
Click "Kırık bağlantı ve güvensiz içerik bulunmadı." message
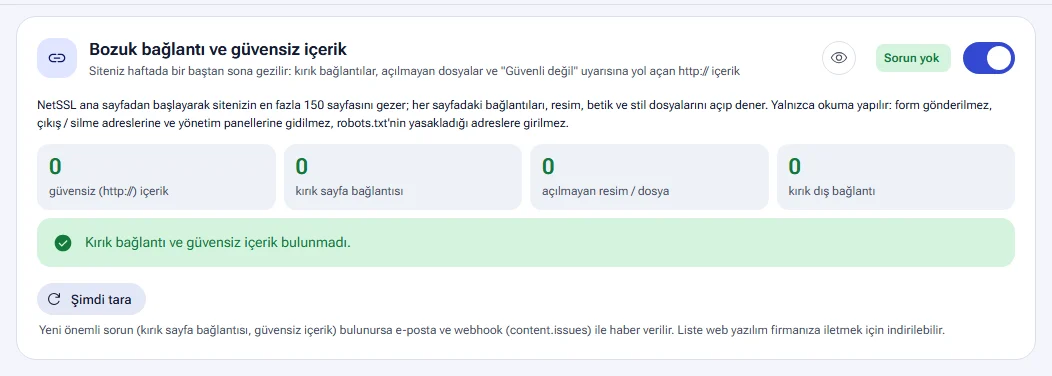click(218, 243)
